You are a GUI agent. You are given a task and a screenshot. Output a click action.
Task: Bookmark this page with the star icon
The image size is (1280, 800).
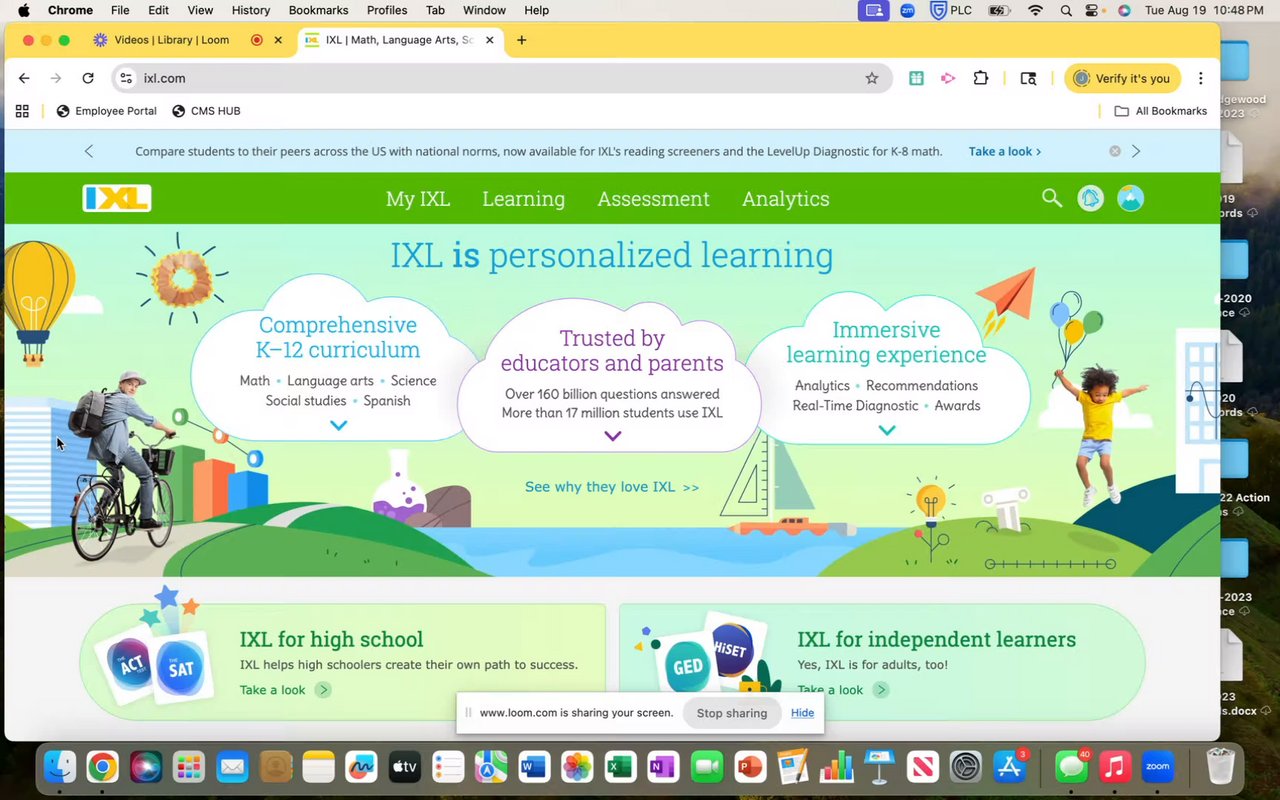[x=872, y=78]
